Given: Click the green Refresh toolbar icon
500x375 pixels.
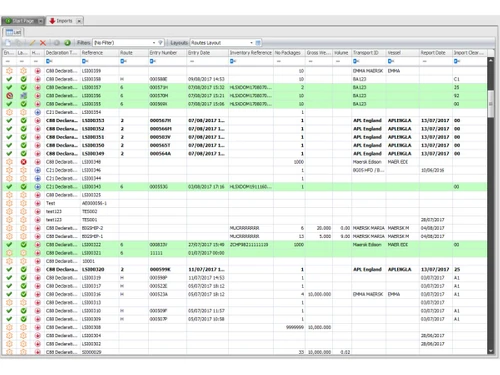Looking at the screenshot, I should (x=67, y=43).
